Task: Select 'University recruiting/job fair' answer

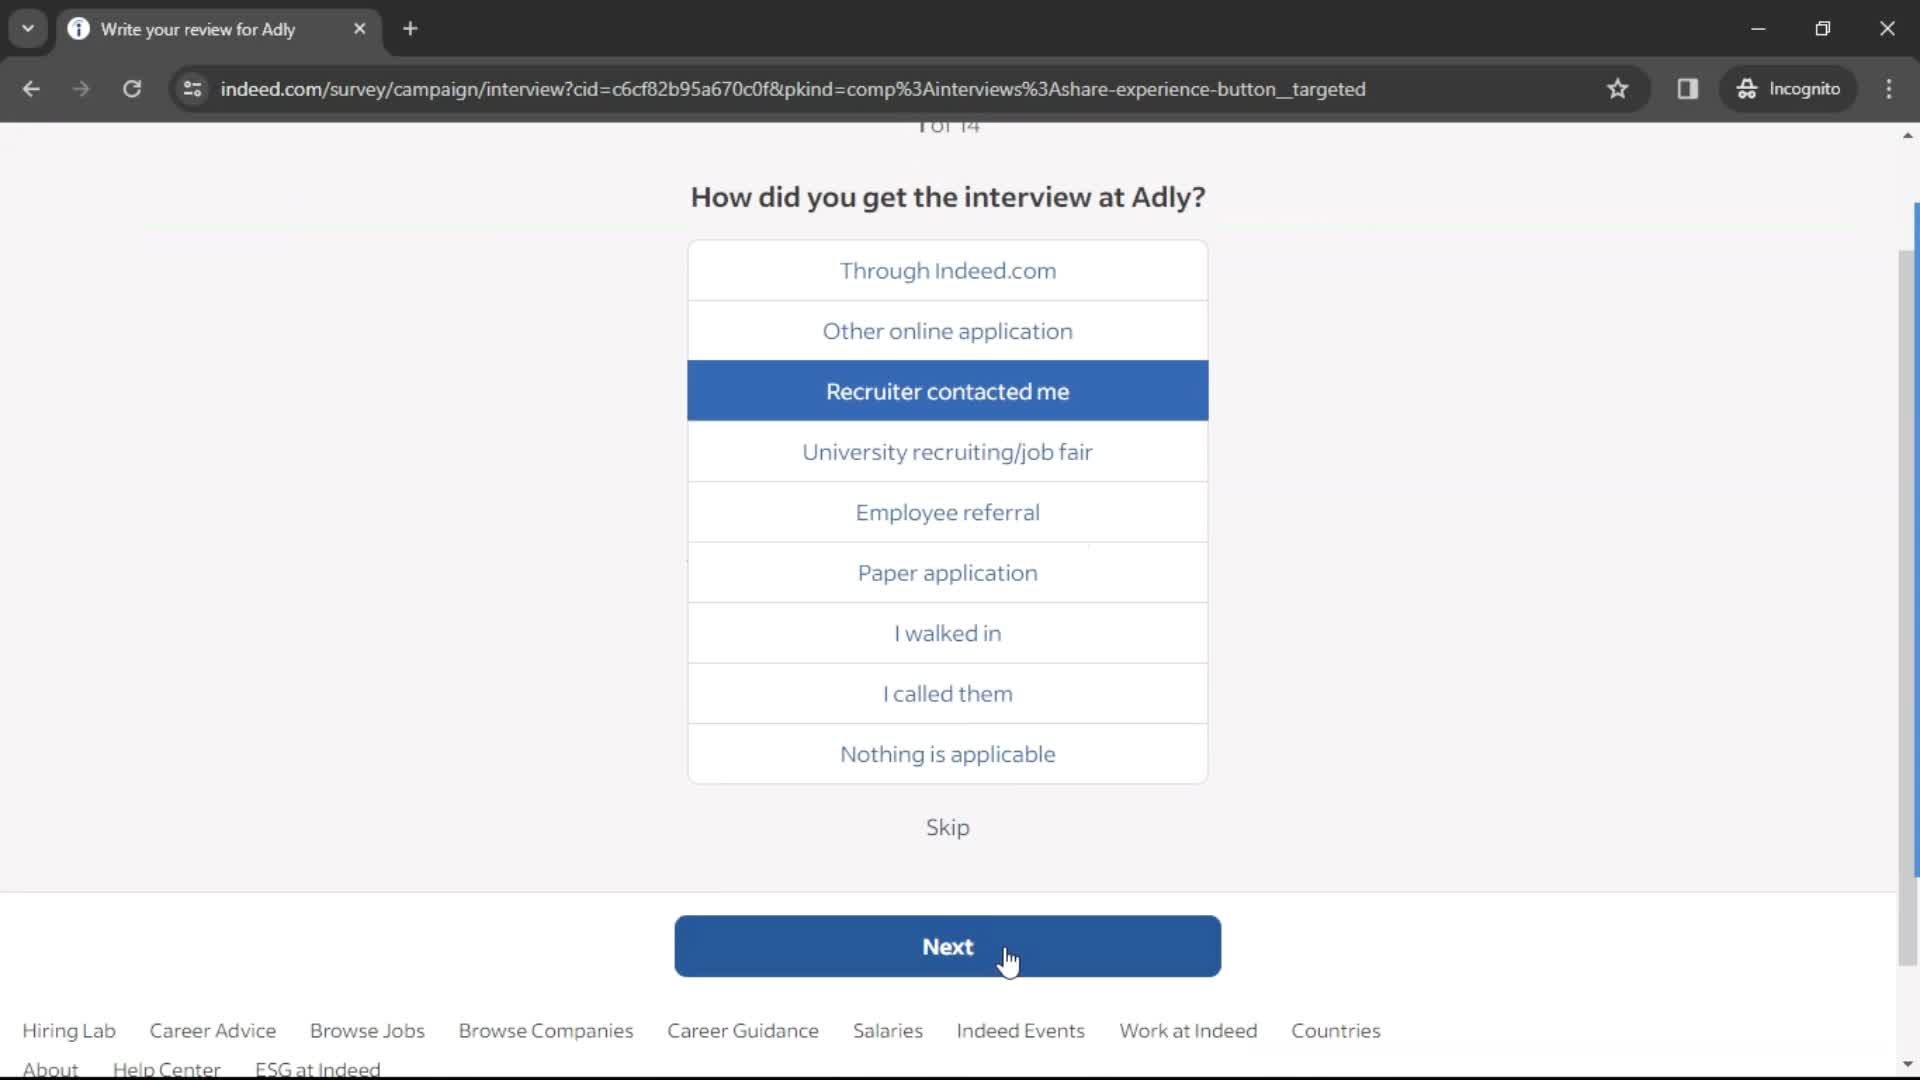Action: click(947, 451)
